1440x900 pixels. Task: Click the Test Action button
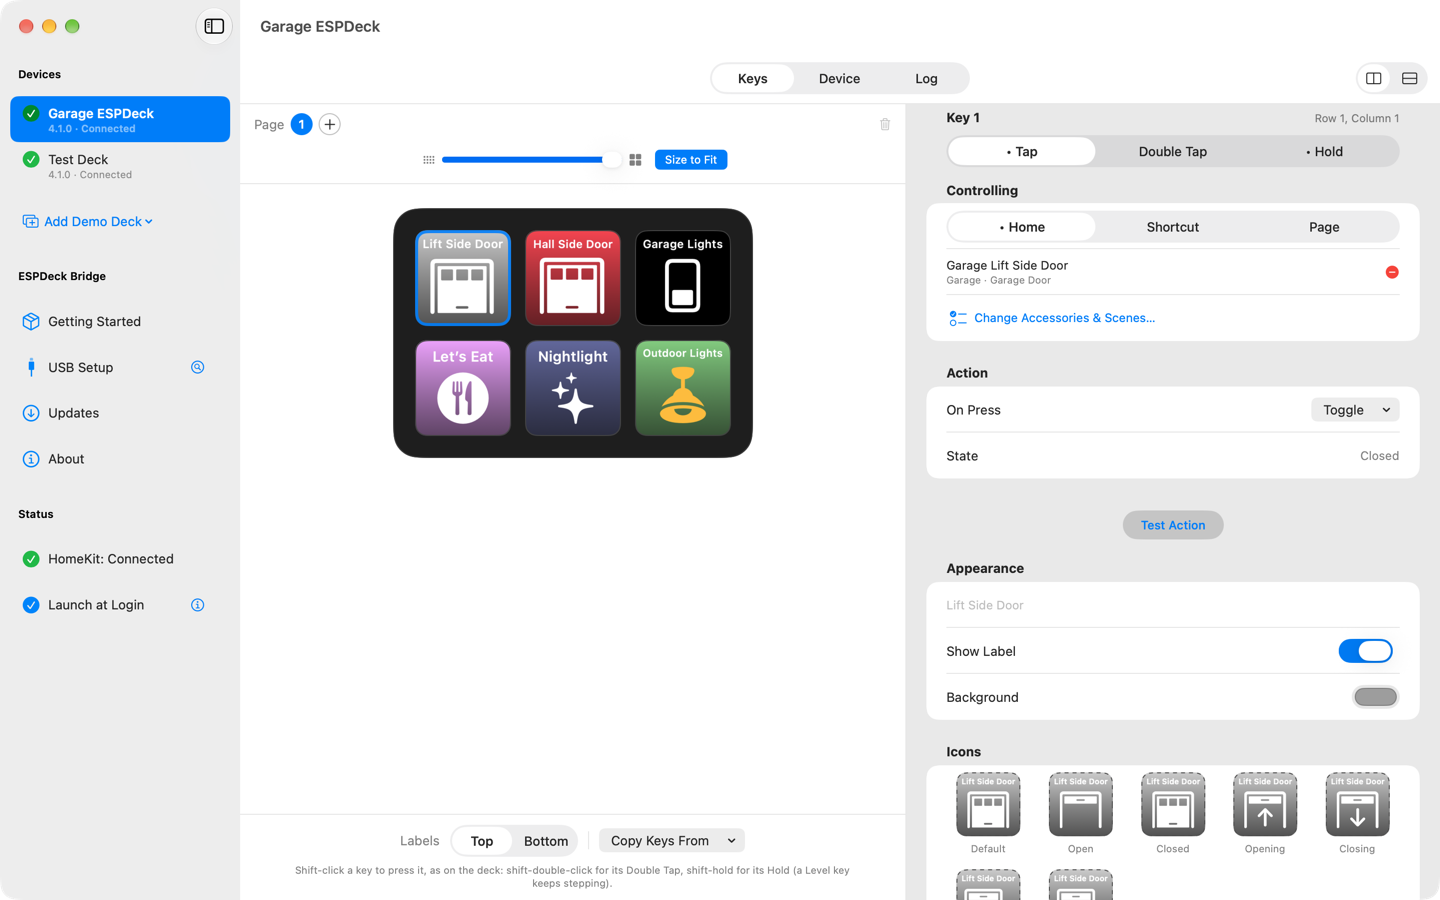pos(1173,525)
